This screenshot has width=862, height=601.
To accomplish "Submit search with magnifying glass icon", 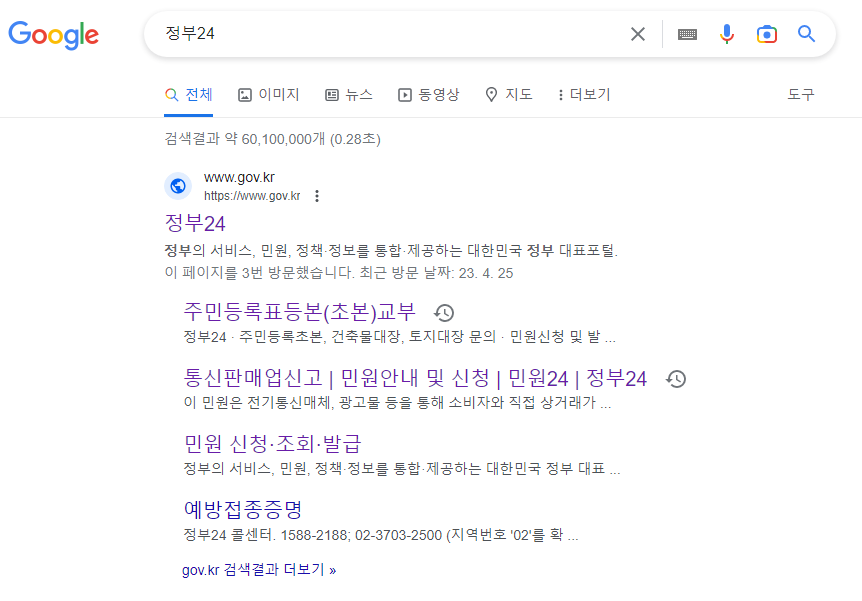I will tap(806, 34).
